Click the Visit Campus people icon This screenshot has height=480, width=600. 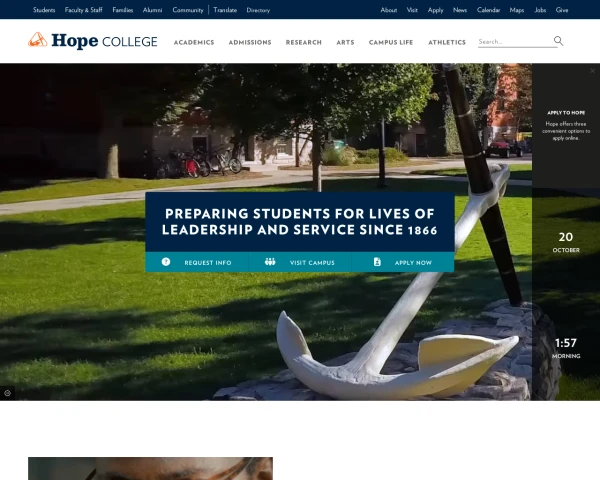(270, 262)
